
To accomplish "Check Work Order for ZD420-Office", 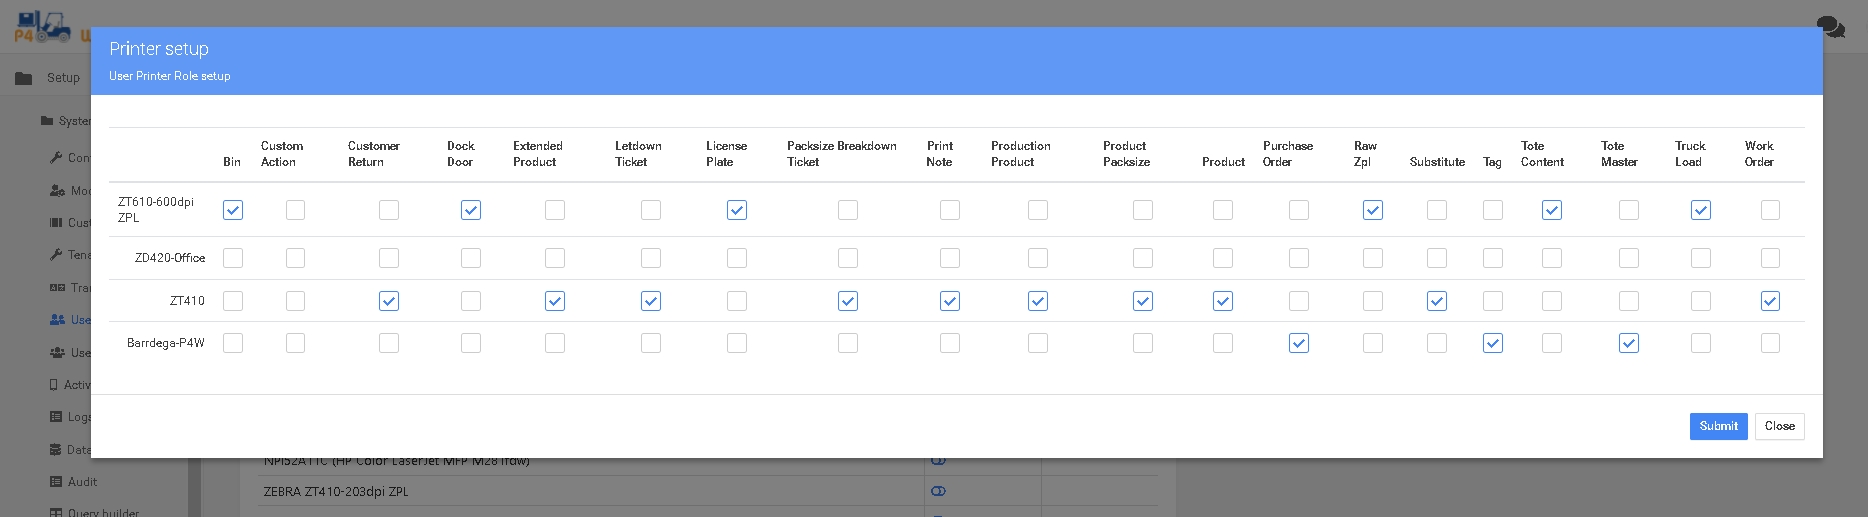I will point(1771,258).
